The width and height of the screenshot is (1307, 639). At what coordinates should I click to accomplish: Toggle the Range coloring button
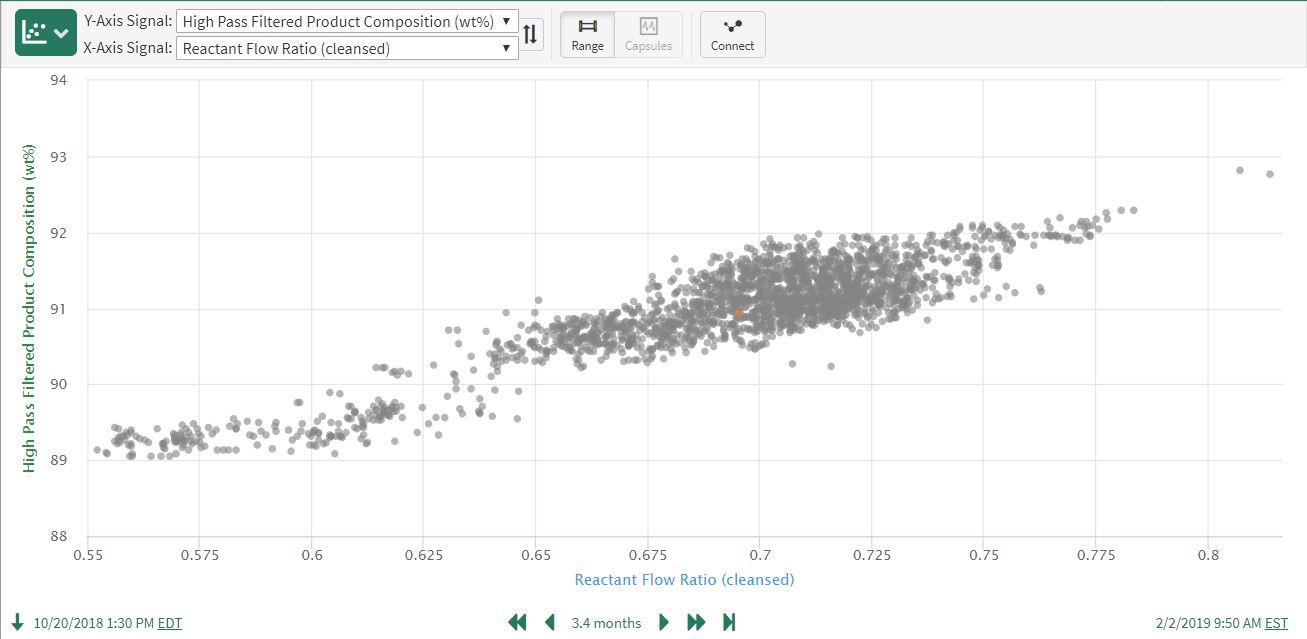(x=587, y=35)
